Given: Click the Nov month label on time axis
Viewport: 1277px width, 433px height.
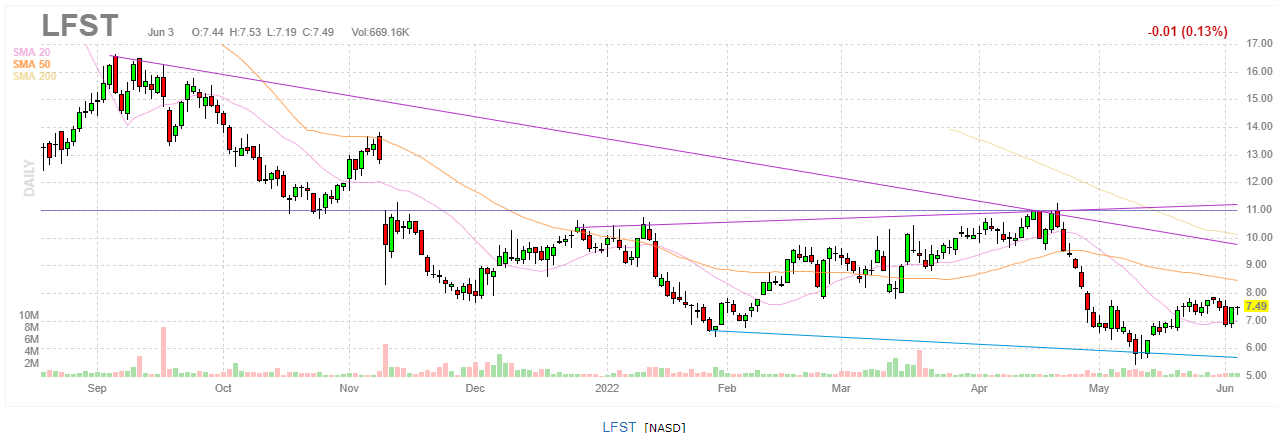Looking at the screenshot, I should click(349, 386).
